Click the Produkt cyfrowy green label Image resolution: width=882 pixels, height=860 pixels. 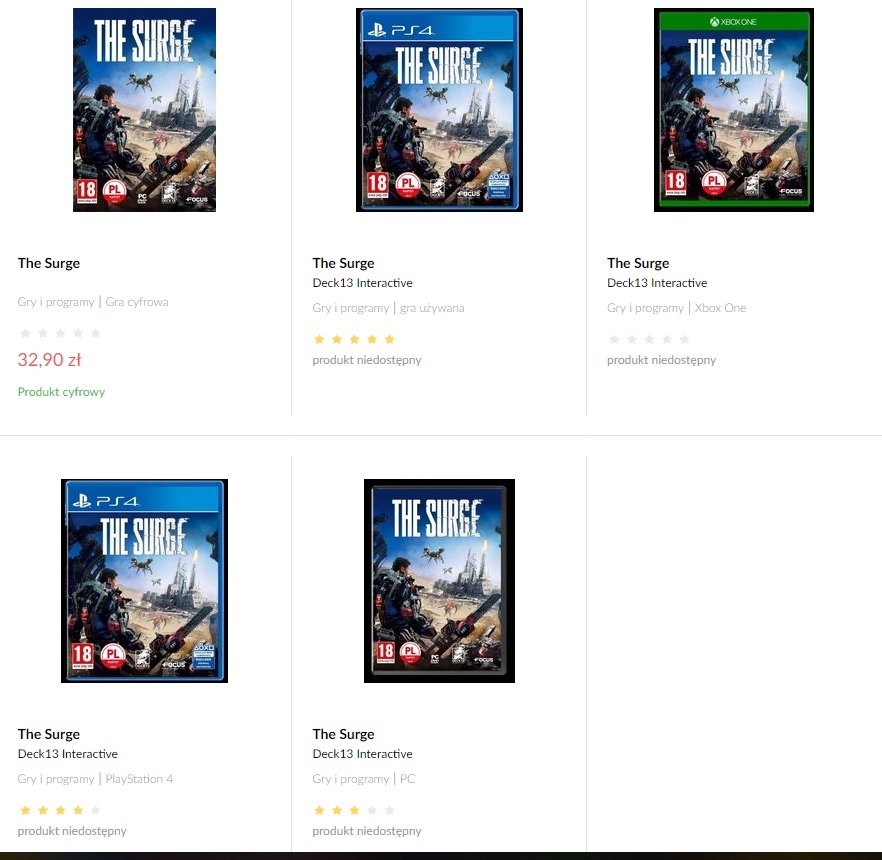click(x=61, y=392)
